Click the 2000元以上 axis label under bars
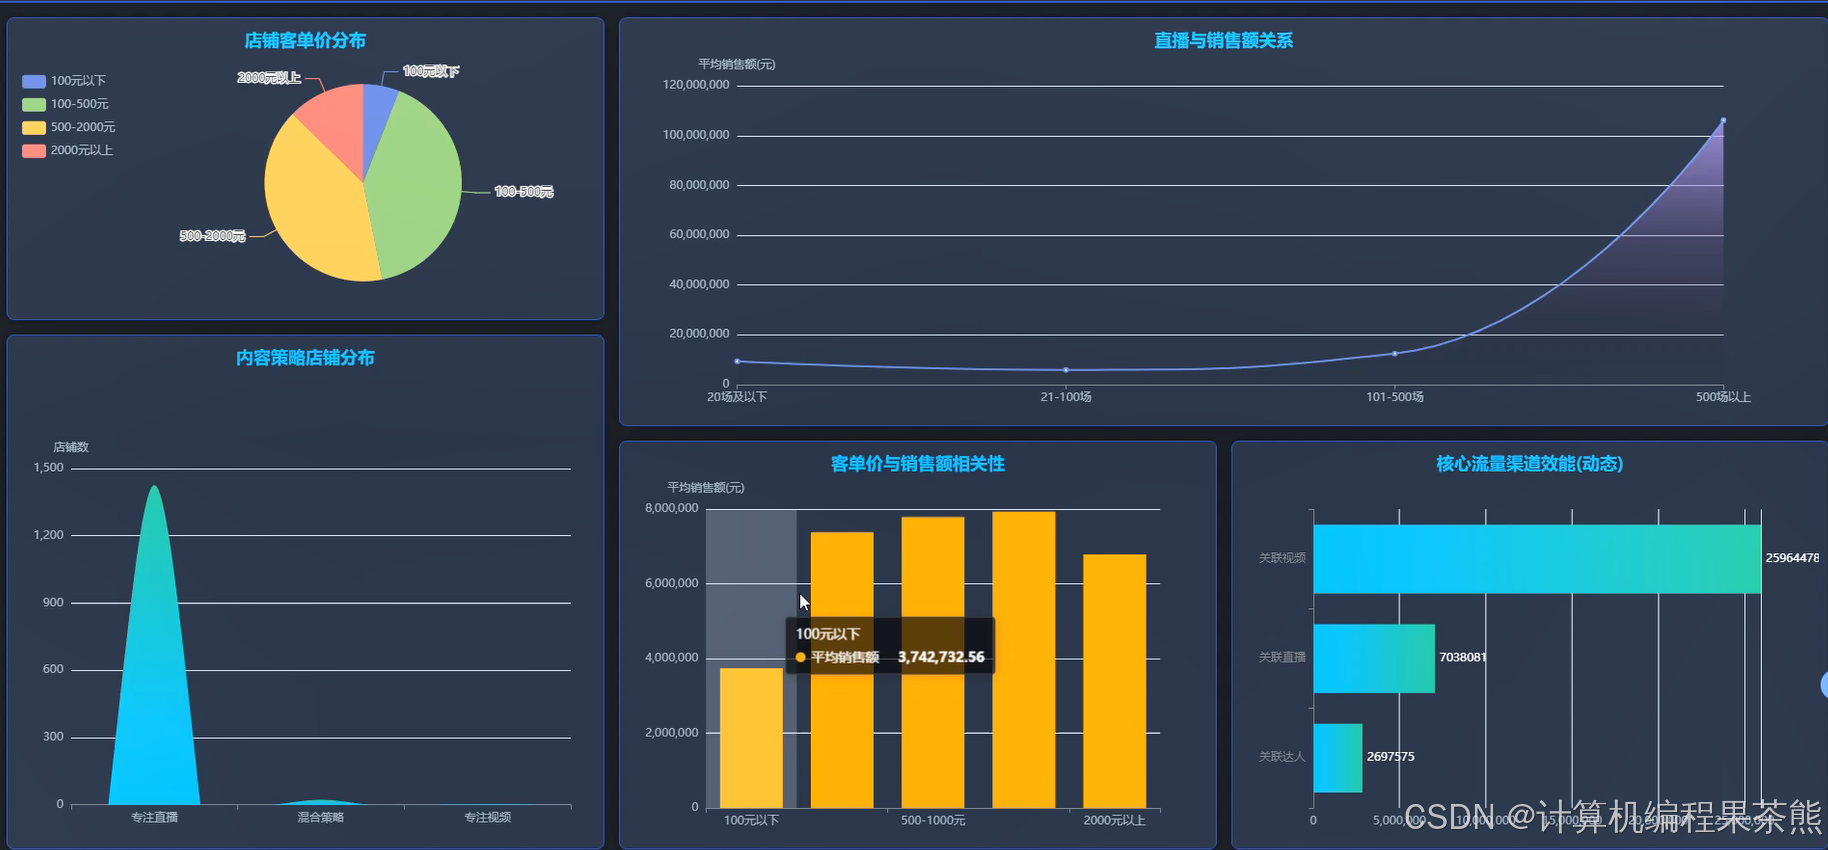The image size is (1828, 850). pyautogui.click(x=1114, y=820)
